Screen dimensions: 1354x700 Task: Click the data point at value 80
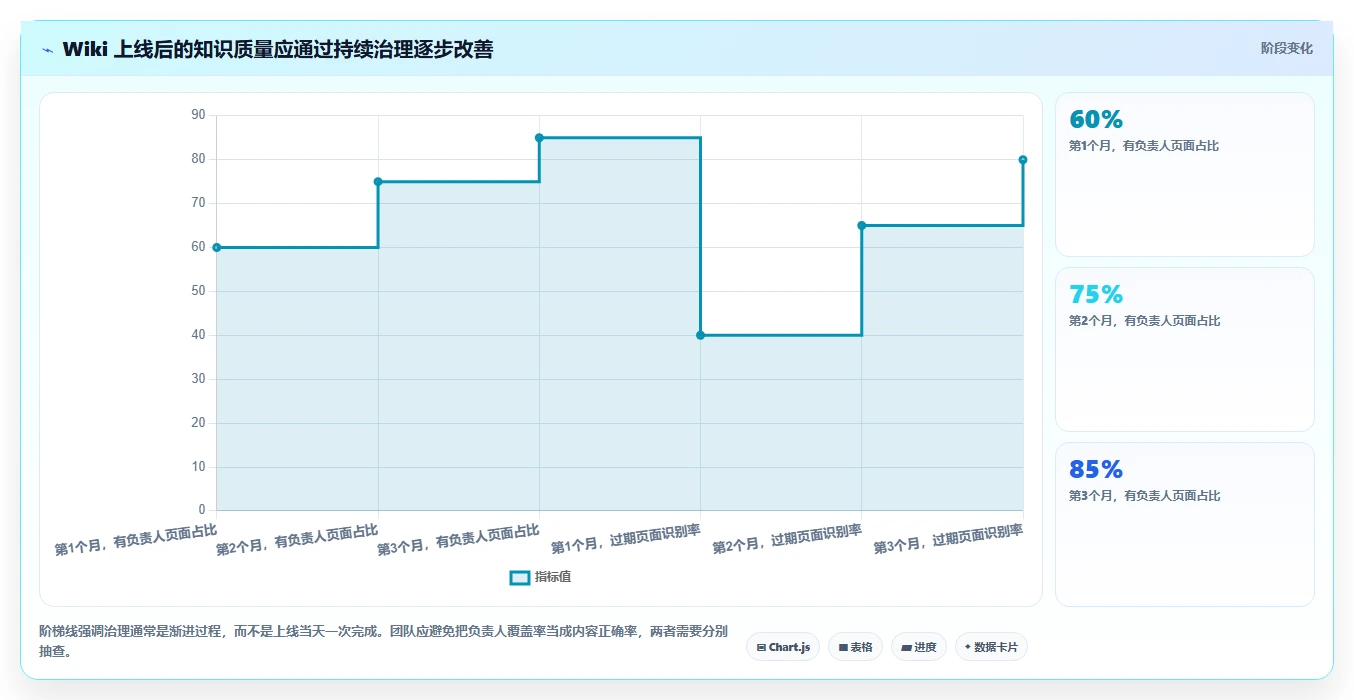pyautogui.click(x=1023, y=159)
